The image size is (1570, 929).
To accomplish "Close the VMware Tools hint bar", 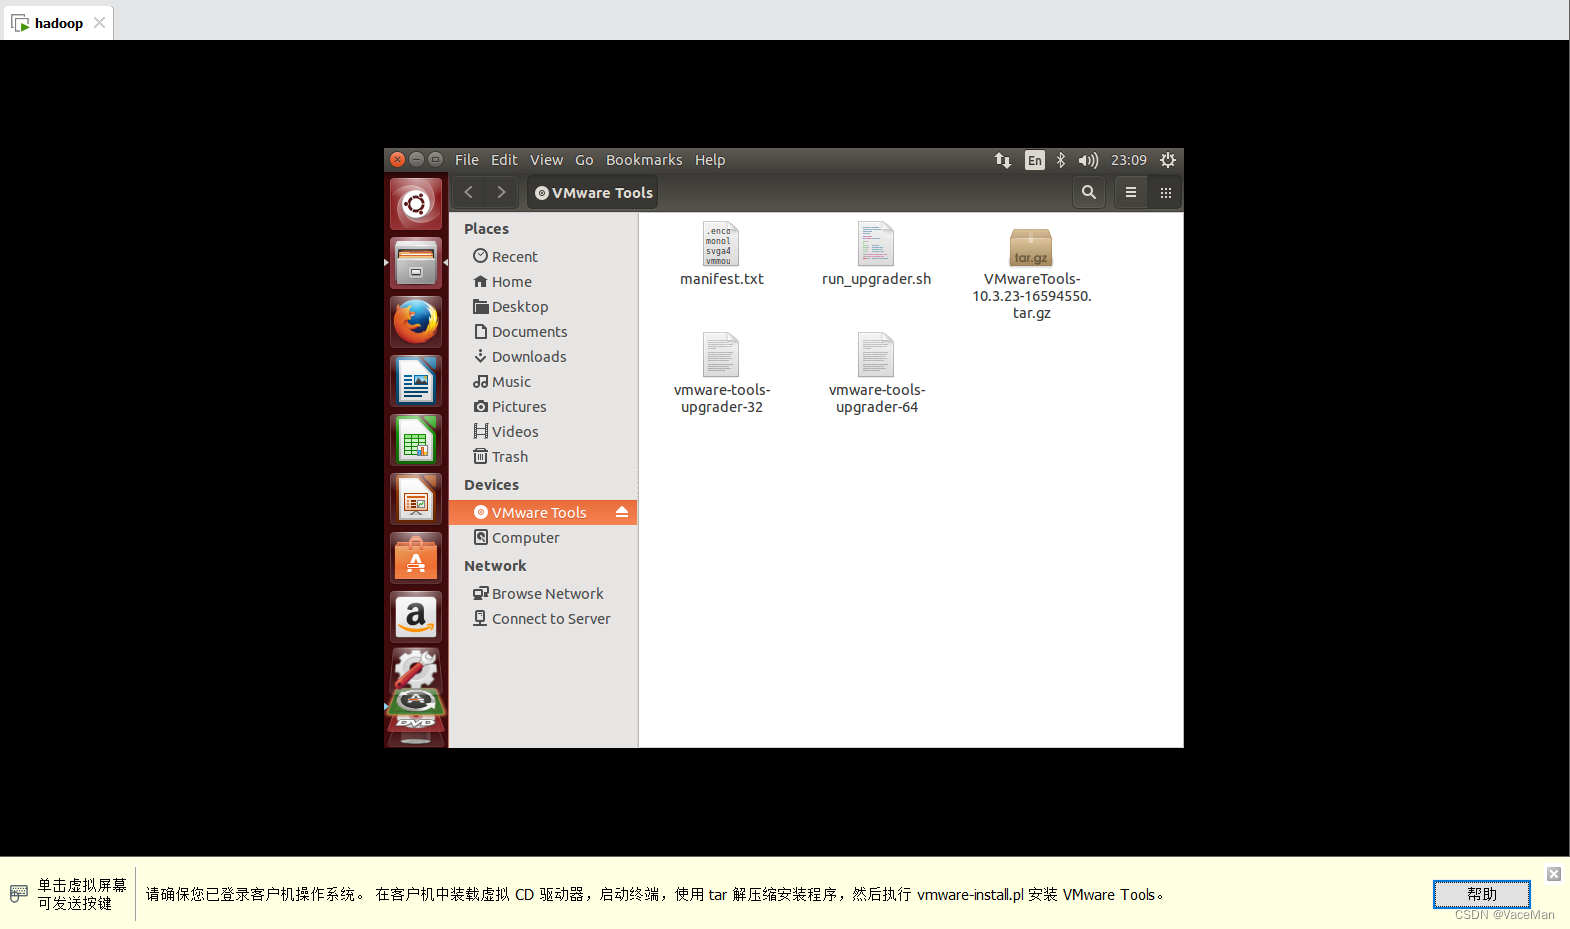I will pyautogui.click(x=1553, y=874).
